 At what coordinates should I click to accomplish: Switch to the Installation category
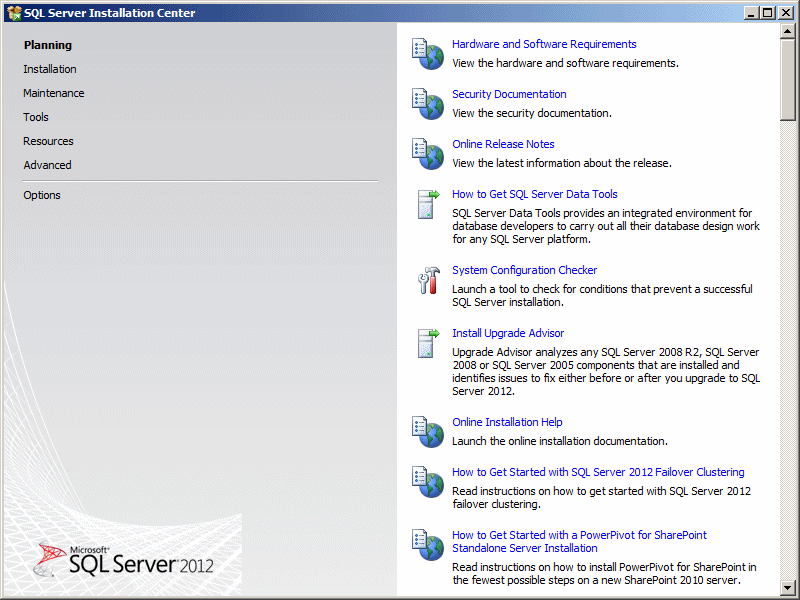(x=49, y=69)
